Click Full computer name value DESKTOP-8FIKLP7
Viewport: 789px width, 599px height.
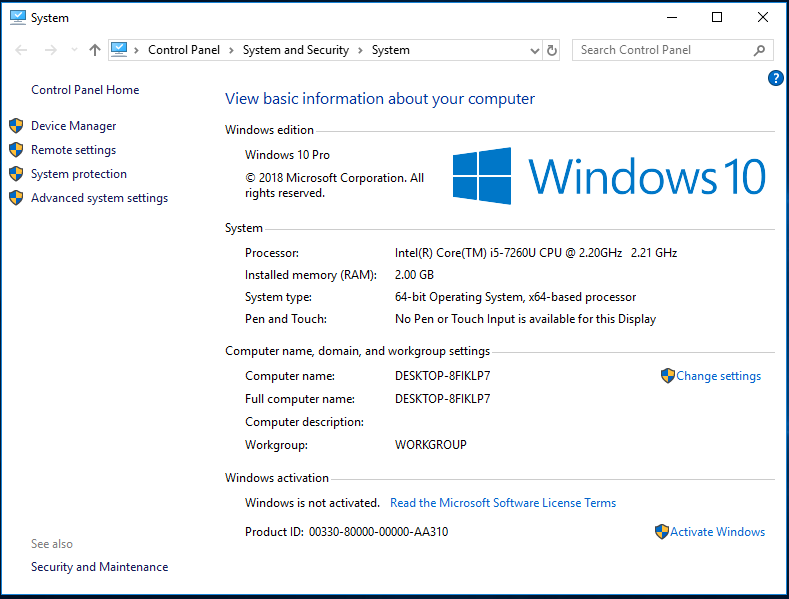[x=442, y=399]
